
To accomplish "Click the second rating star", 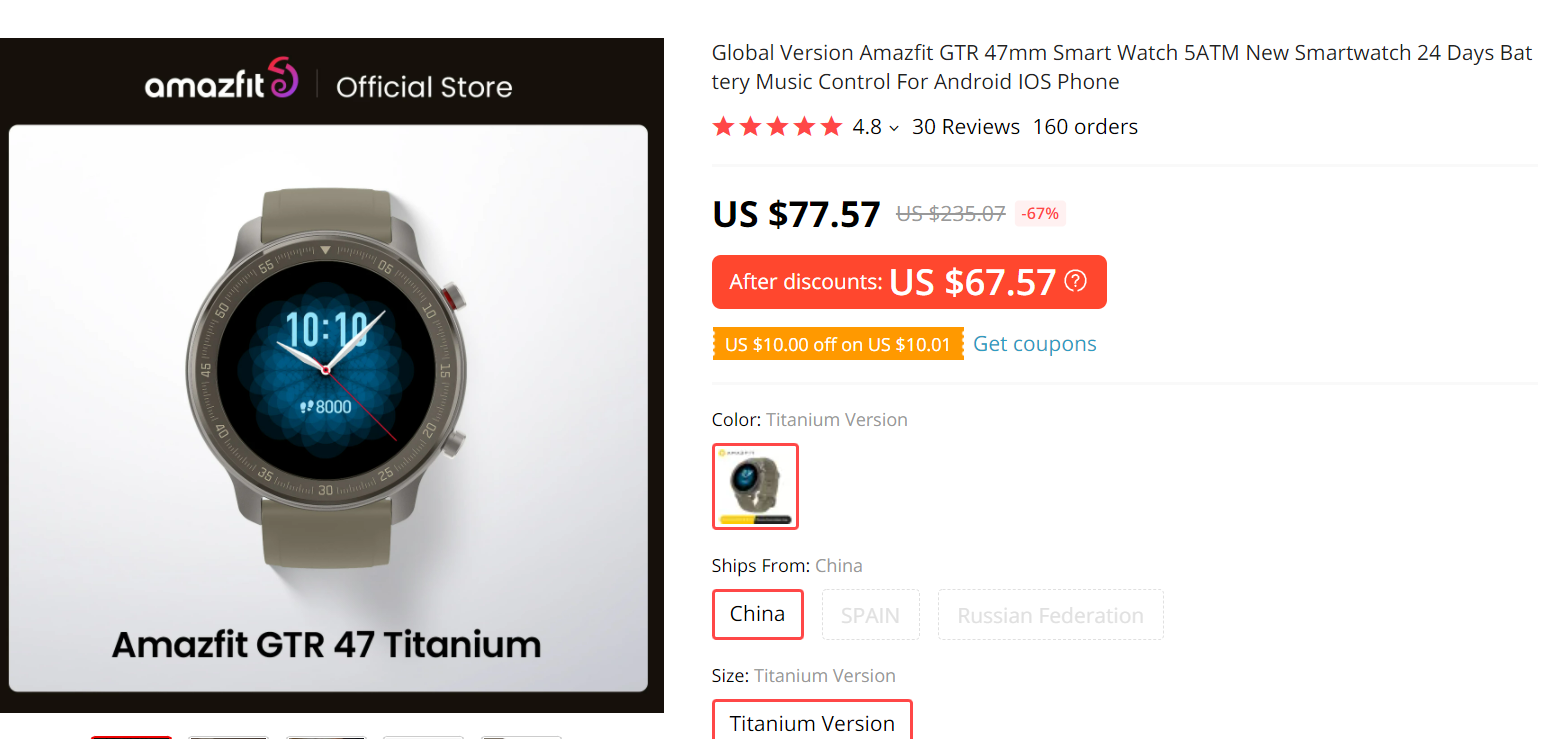I will tap(750, 126).
